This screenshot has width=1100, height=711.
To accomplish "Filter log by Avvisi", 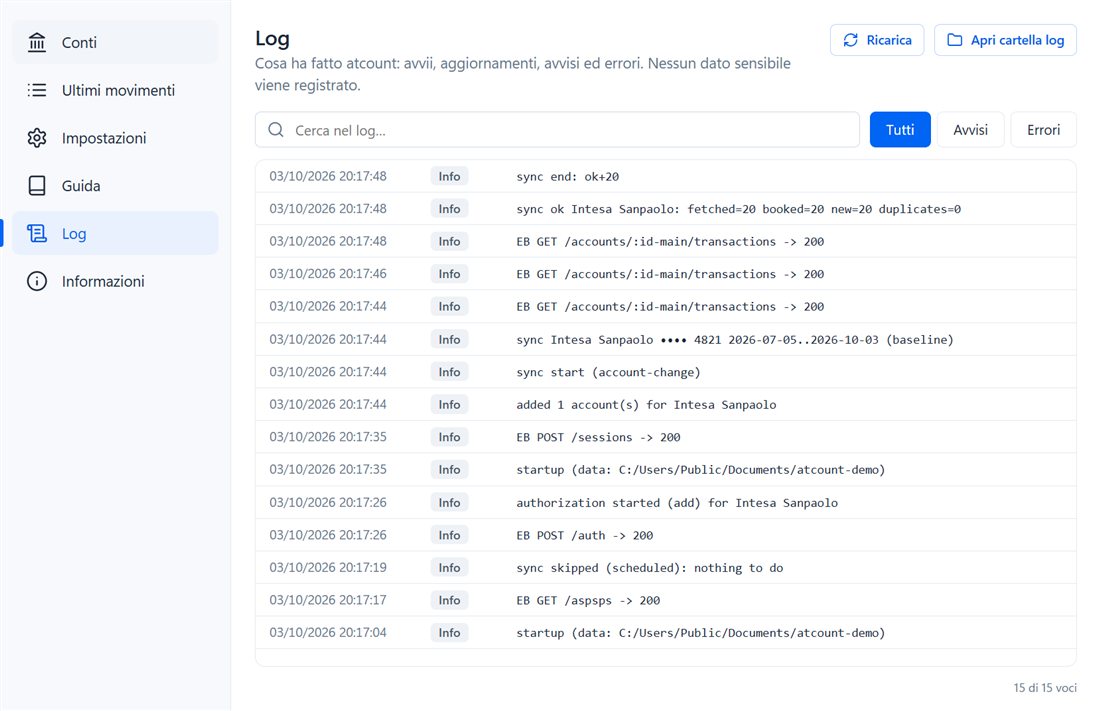I will [x=970, y=130].
